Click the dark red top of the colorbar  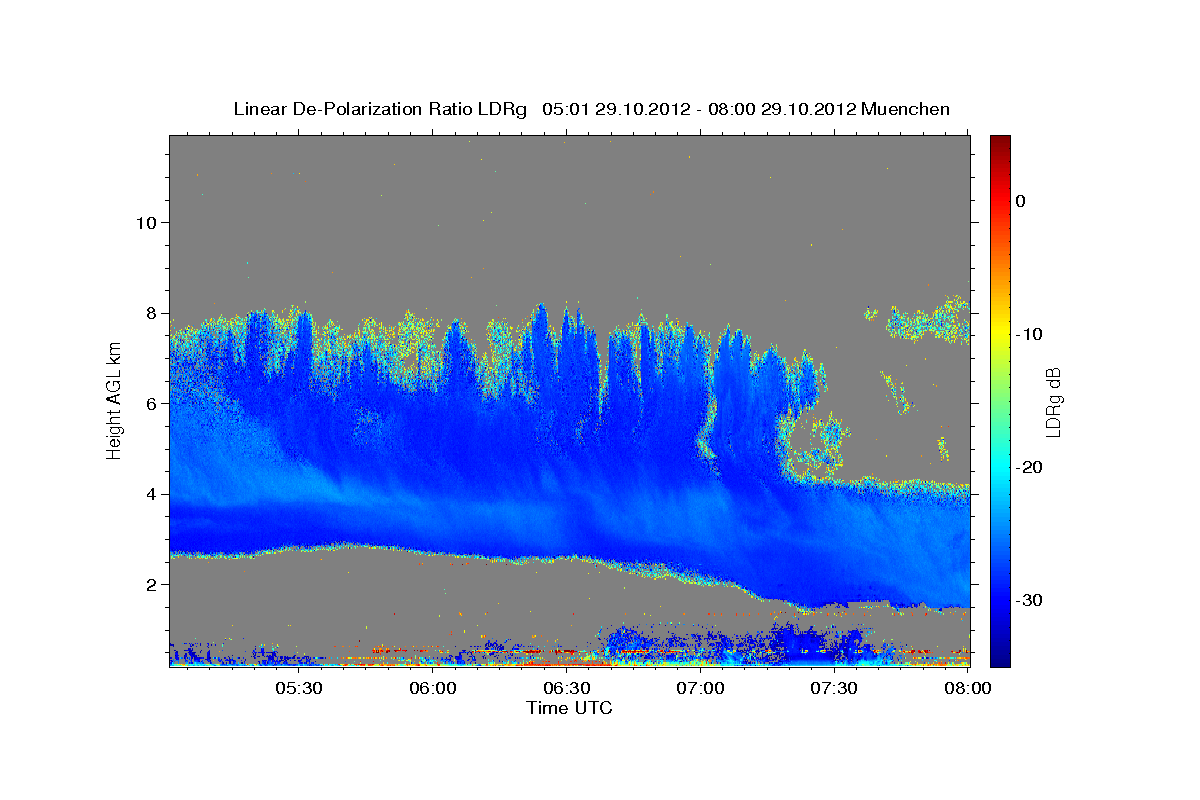(1000, 142)
